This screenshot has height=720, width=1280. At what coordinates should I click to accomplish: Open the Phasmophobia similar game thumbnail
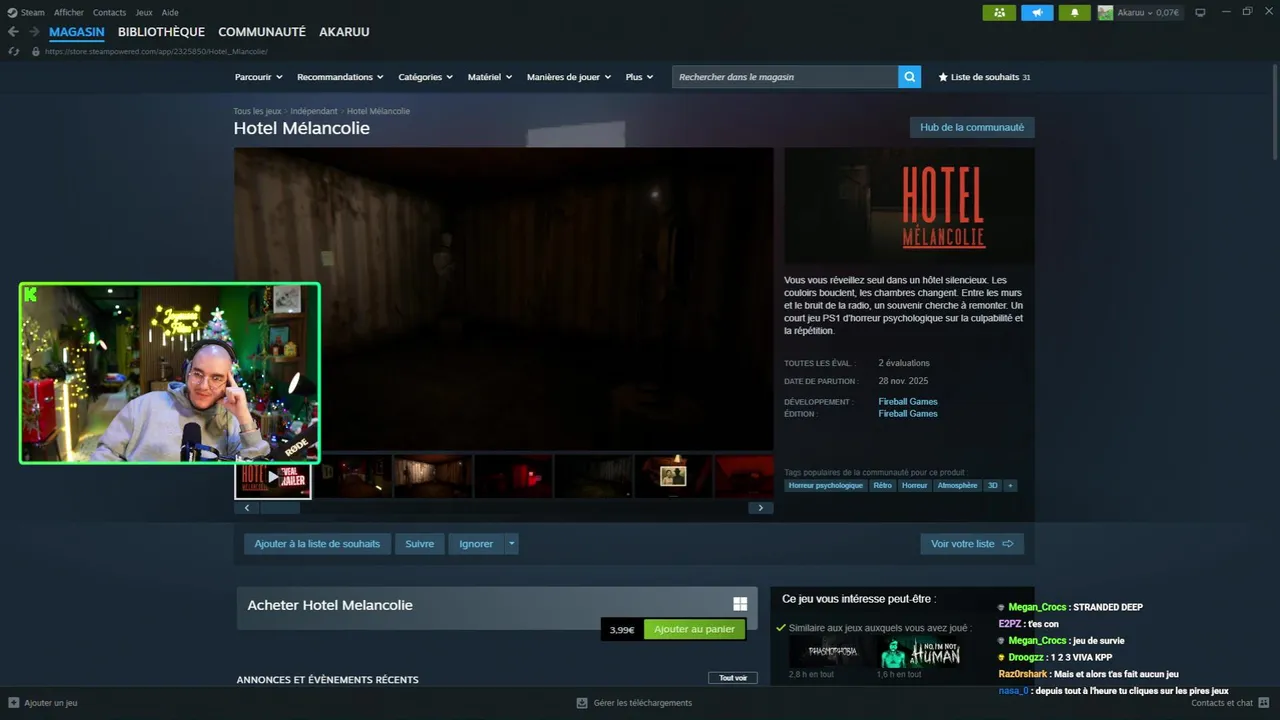coord(832,651)
